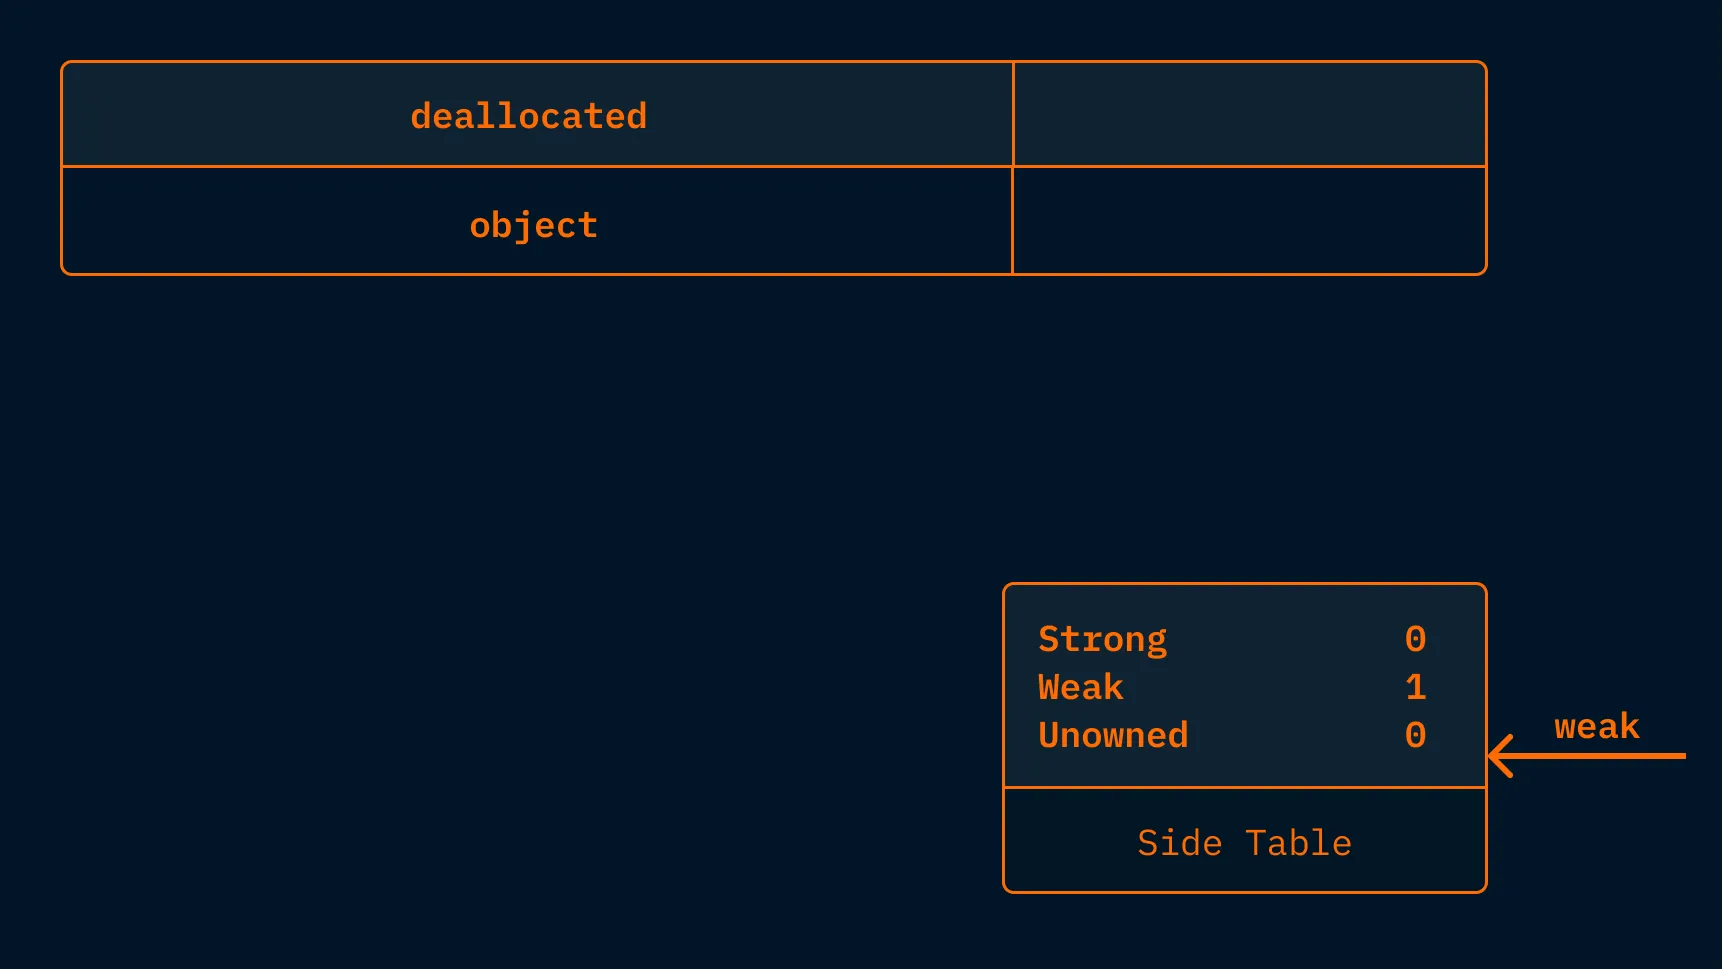Click the 'deallocated' label
Screen dimensions: 1722x969
[528, 116]
